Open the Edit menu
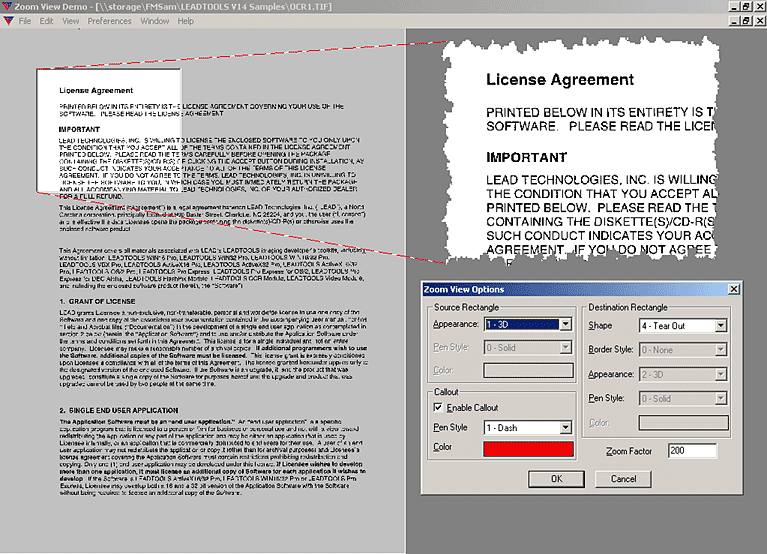The height and width of the screenshot is (554, 767). pos(46,21)
